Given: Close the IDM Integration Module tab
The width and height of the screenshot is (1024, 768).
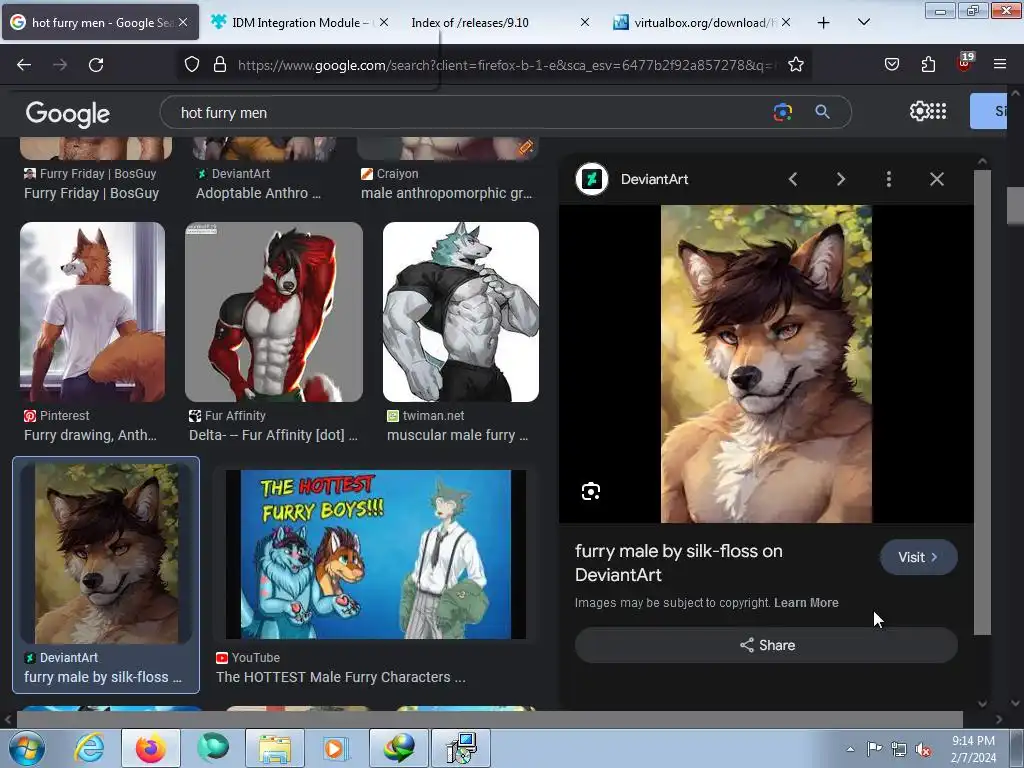Looking at the screenshot, I should (x=384, y=22).
